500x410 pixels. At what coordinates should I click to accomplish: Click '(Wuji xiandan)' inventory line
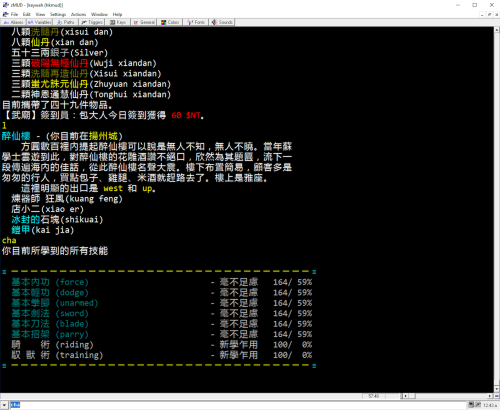coord(84,63)
